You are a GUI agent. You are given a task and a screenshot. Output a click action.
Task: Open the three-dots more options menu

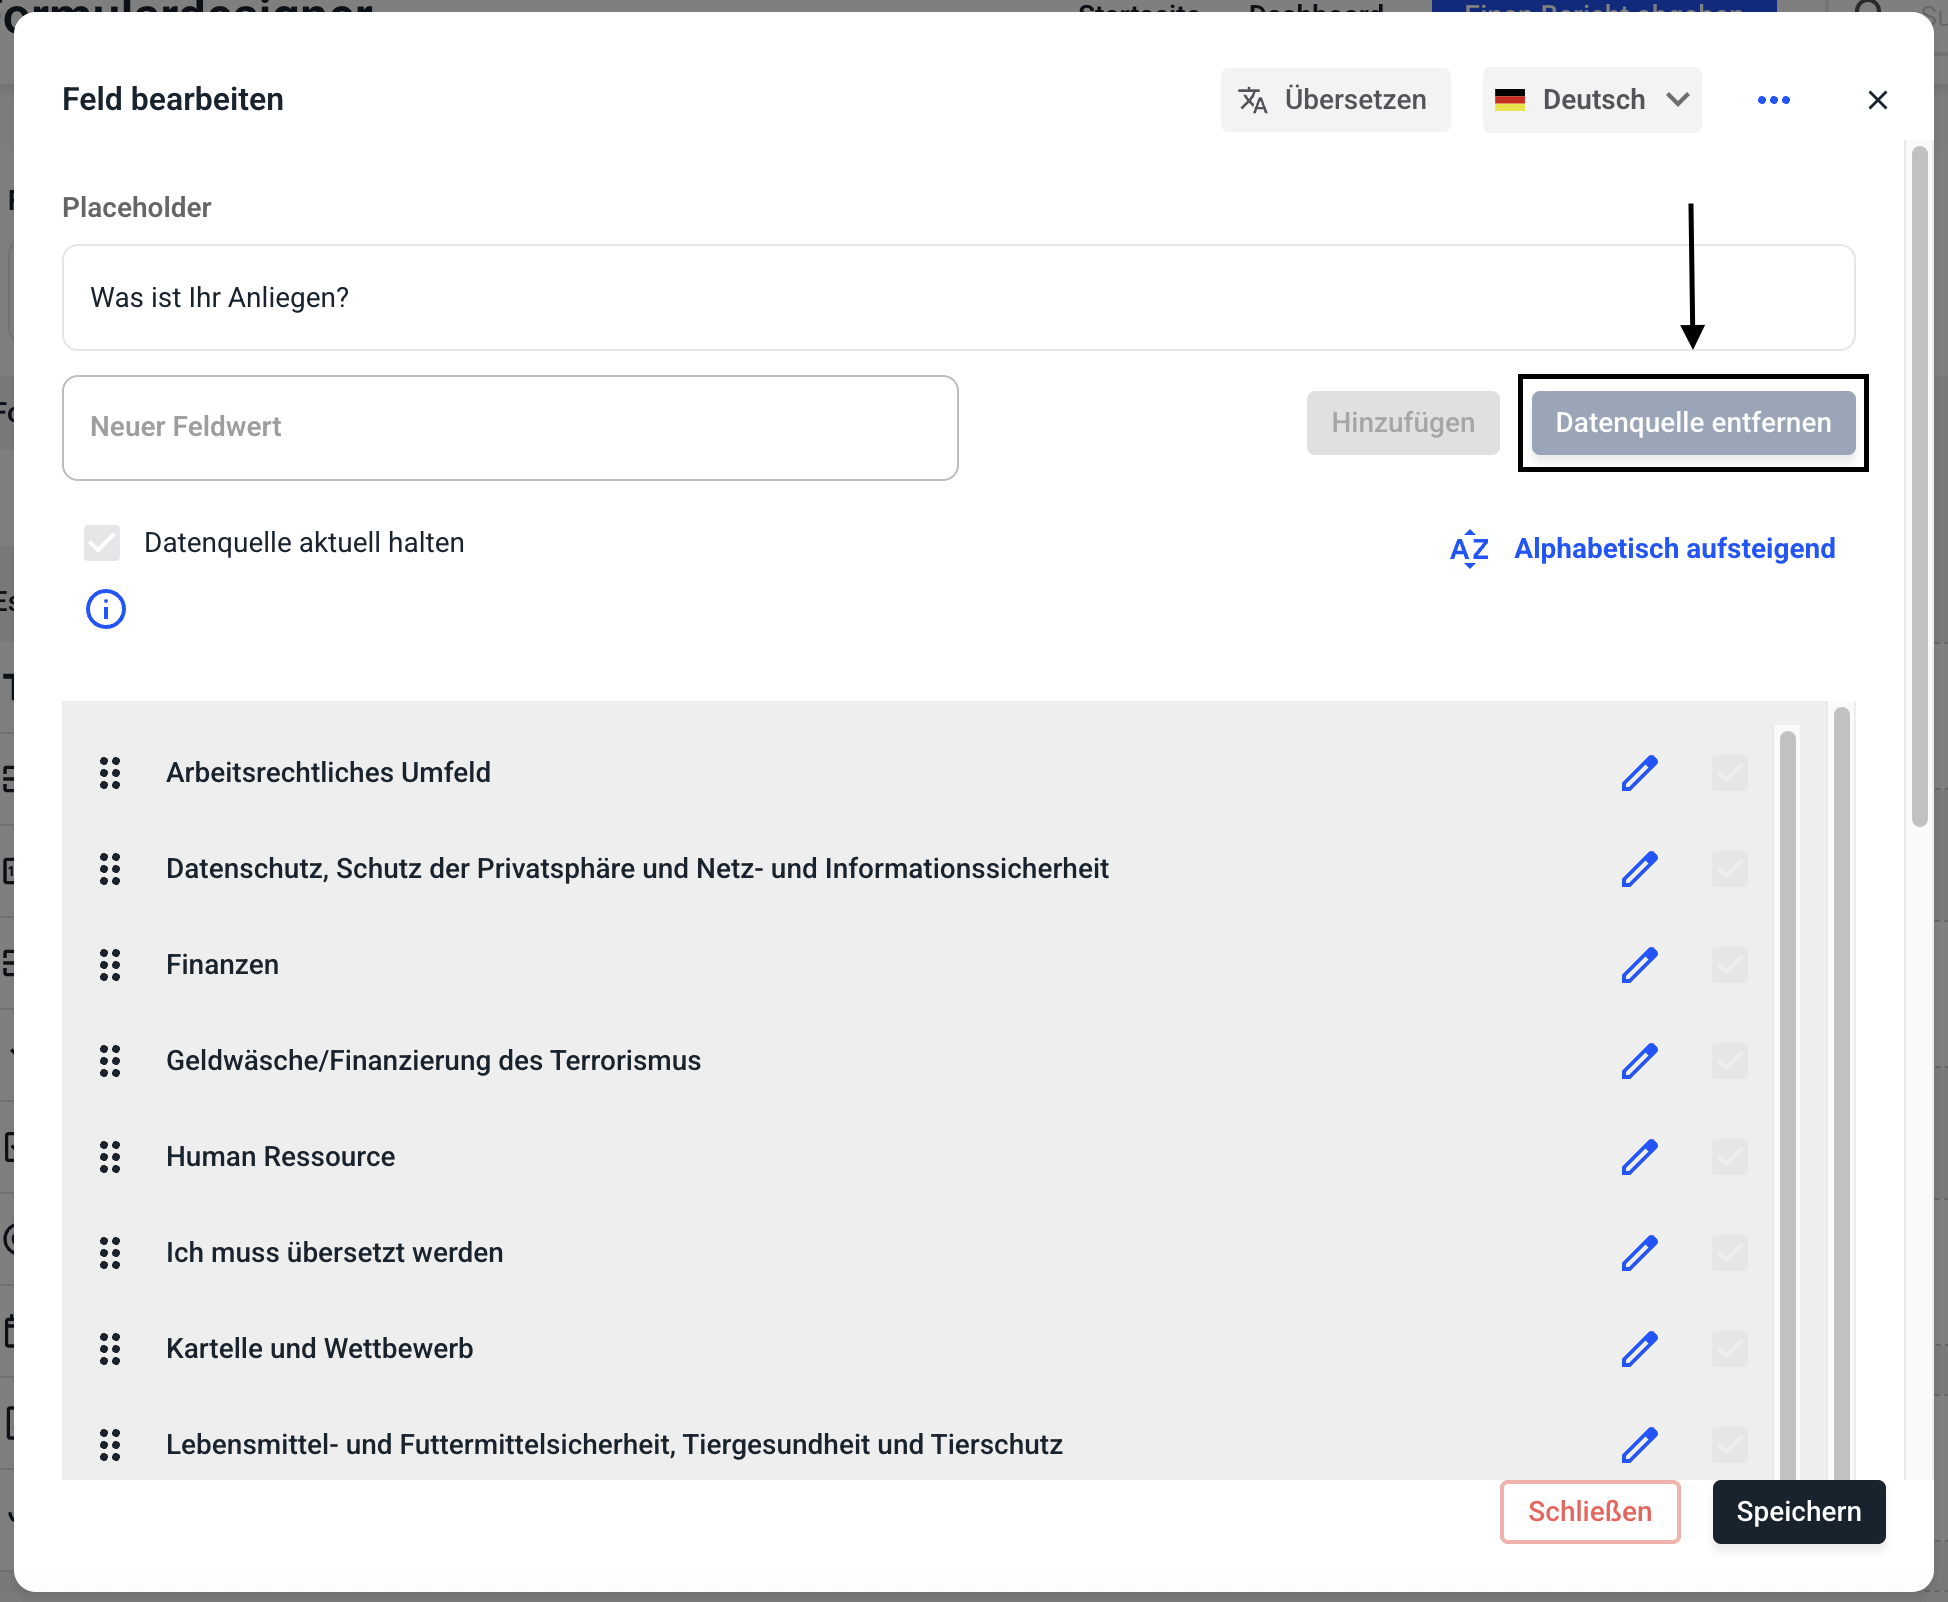pyautogui.click(x=1773, y=100)
